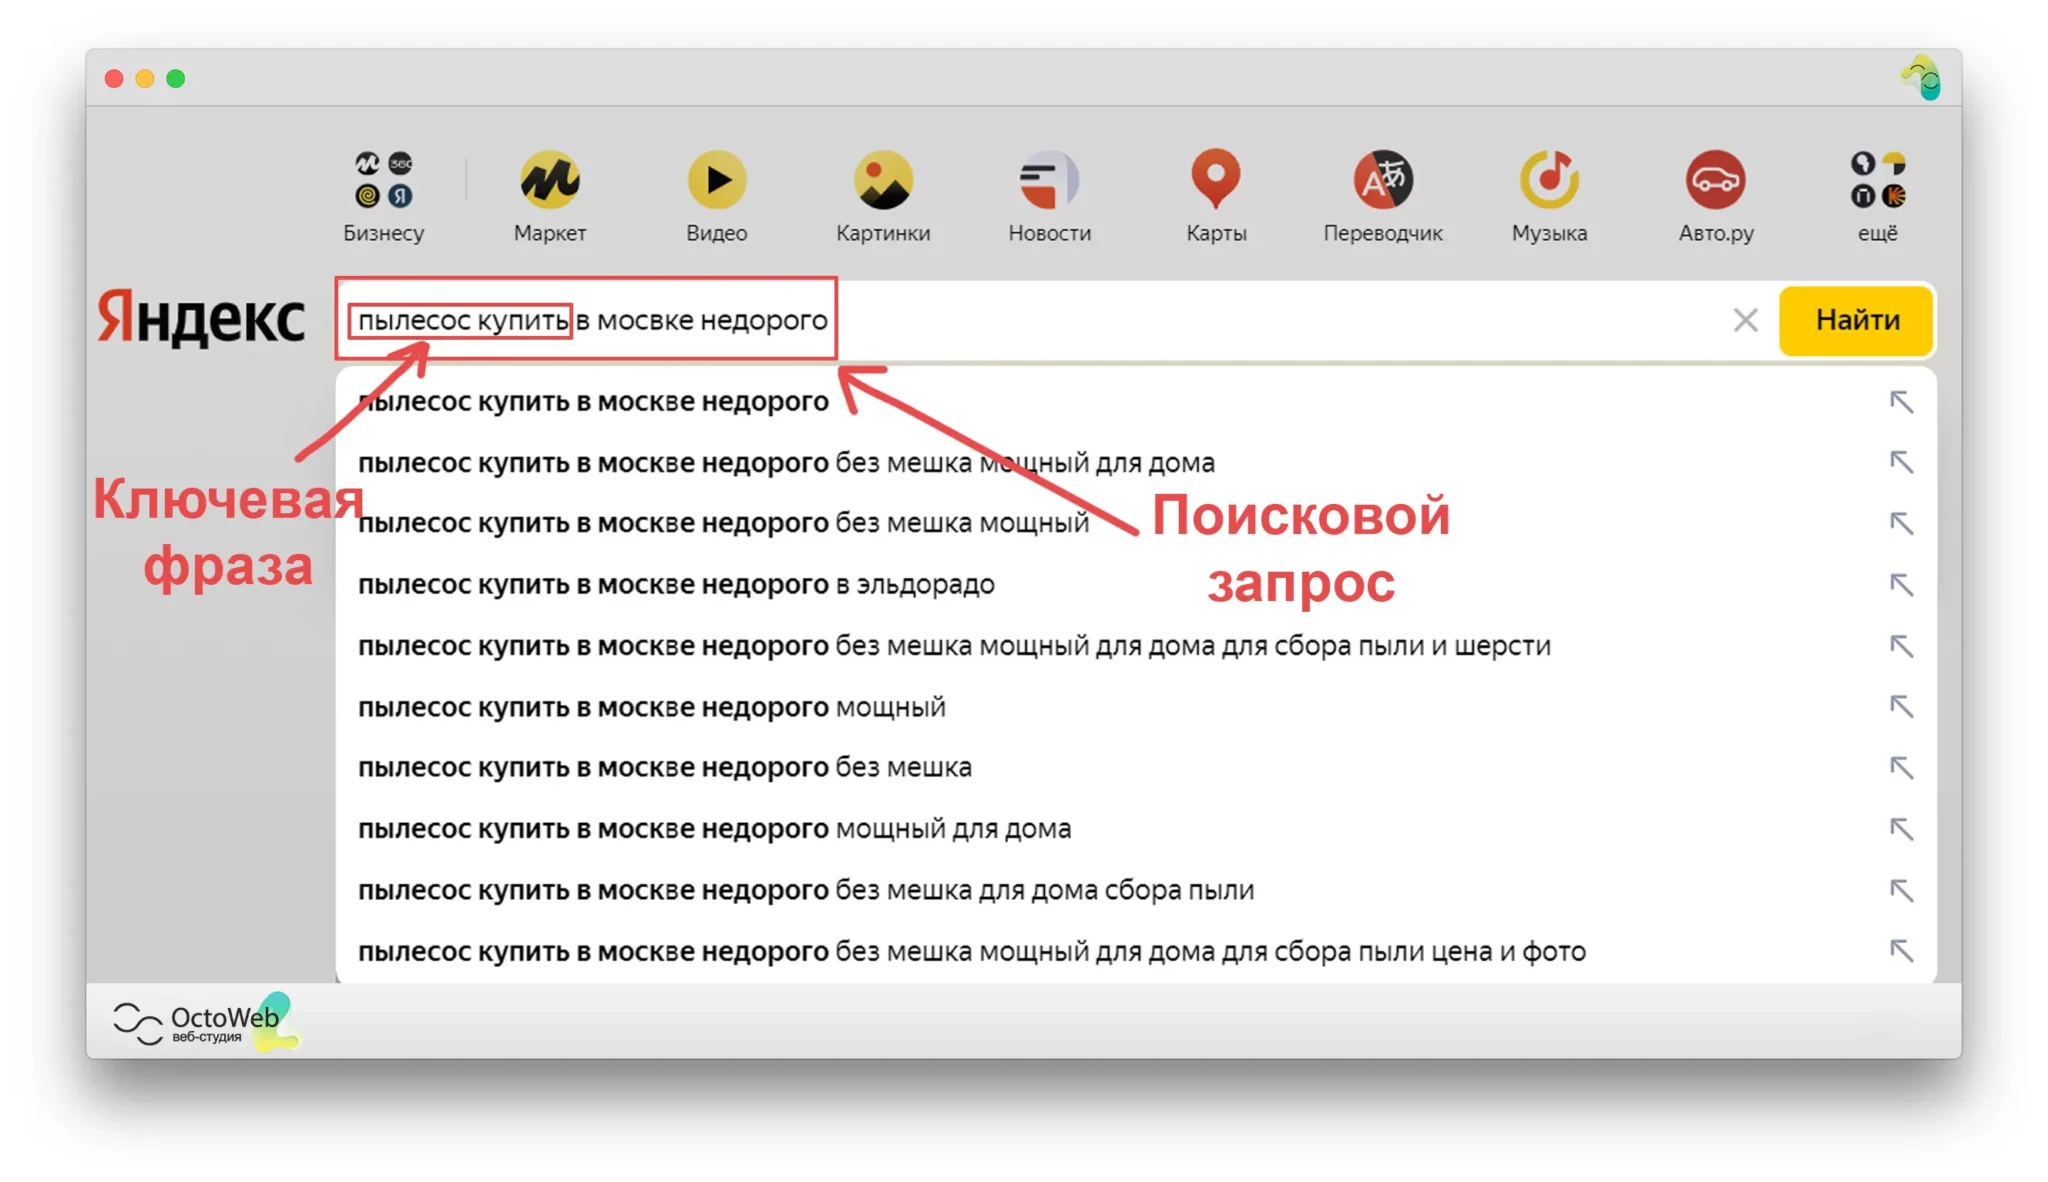Image resolution: width=2048 pixels, height=1182 pixels.
Task: Click the Яндекс logo
Action: point(200,318)
